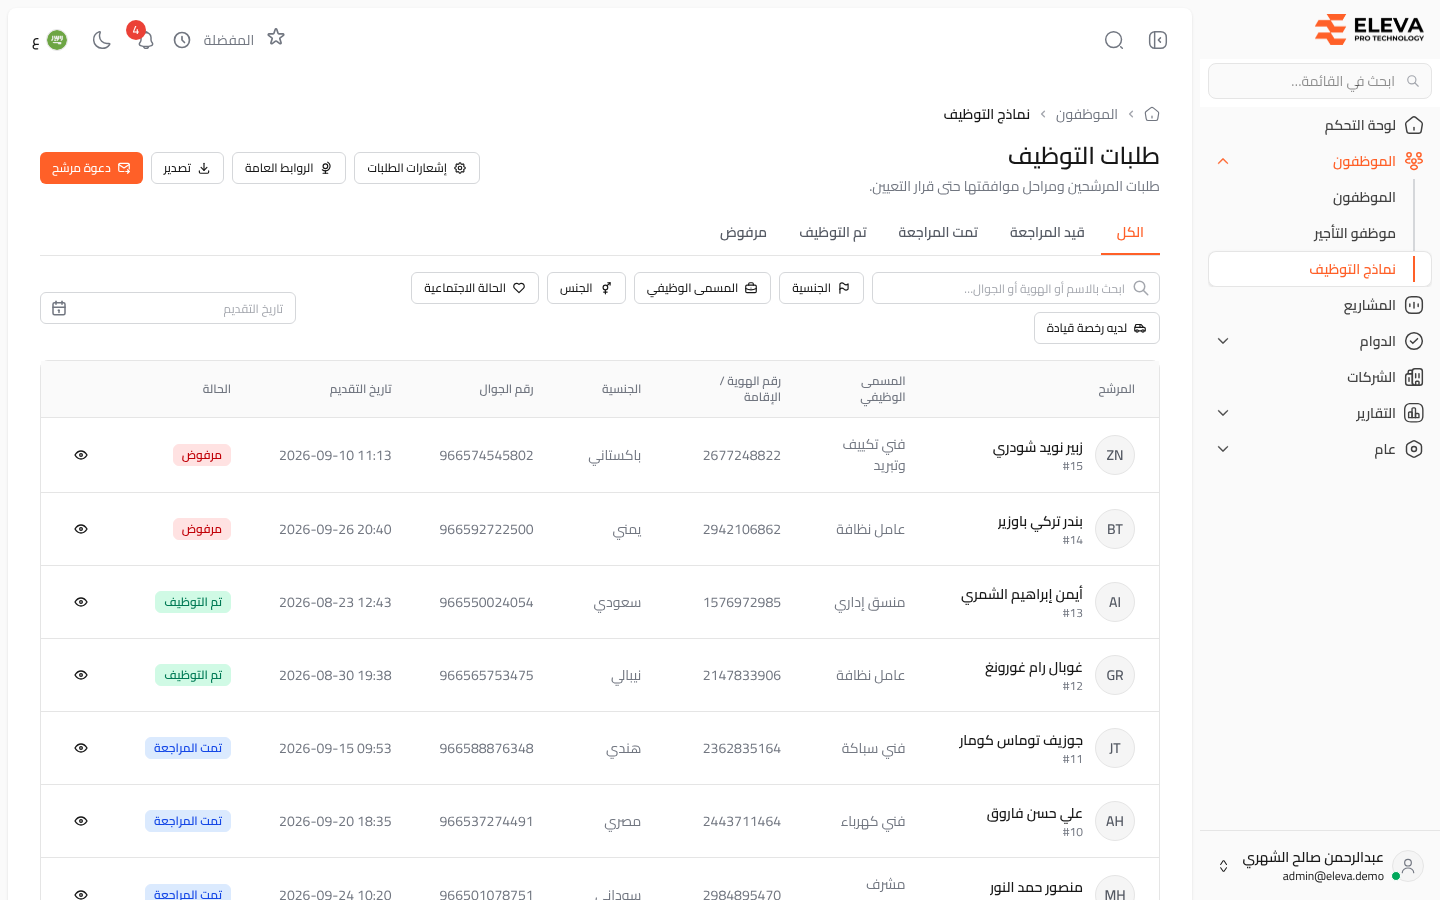Screen dimensions: 1440x900
Task: Click the favorites star icon
Action: [x=276, y=37]
